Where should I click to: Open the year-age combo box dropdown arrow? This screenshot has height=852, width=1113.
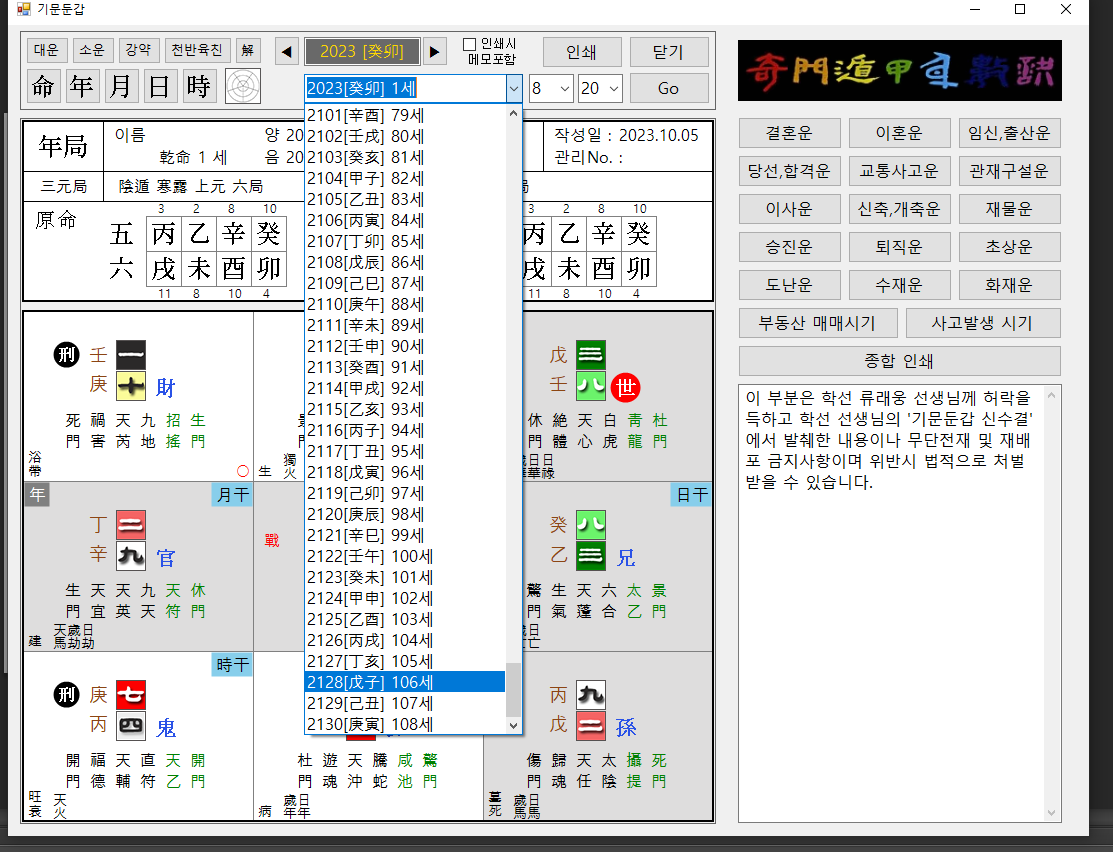click(x=513, y=89)
